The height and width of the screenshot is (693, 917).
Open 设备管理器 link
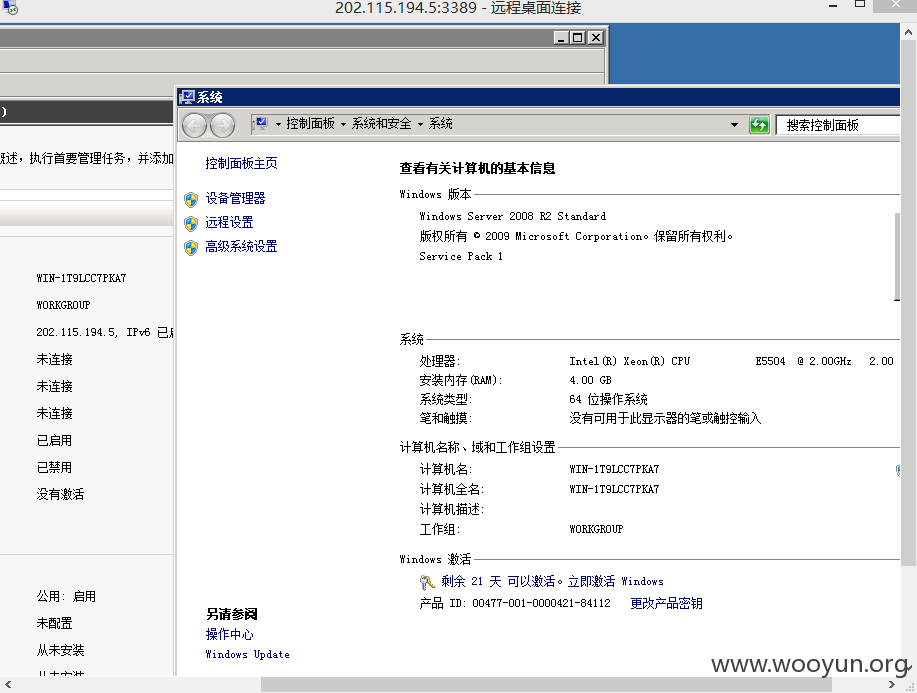coord(235,198)
